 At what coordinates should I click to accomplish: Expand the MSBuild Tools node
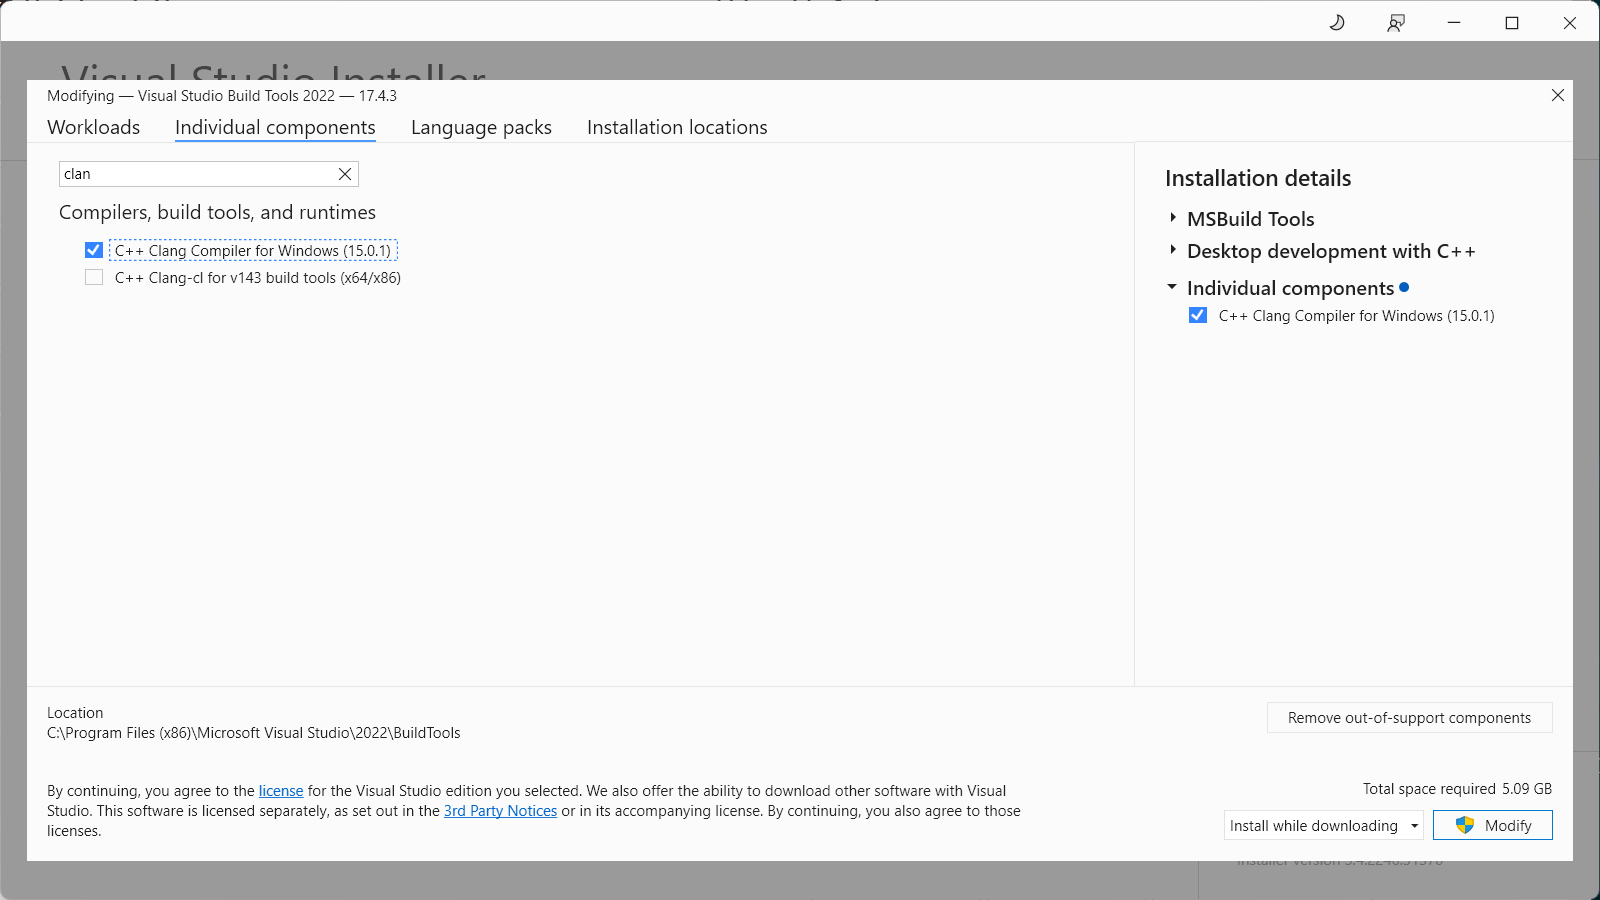click(x=1173, y=218)
